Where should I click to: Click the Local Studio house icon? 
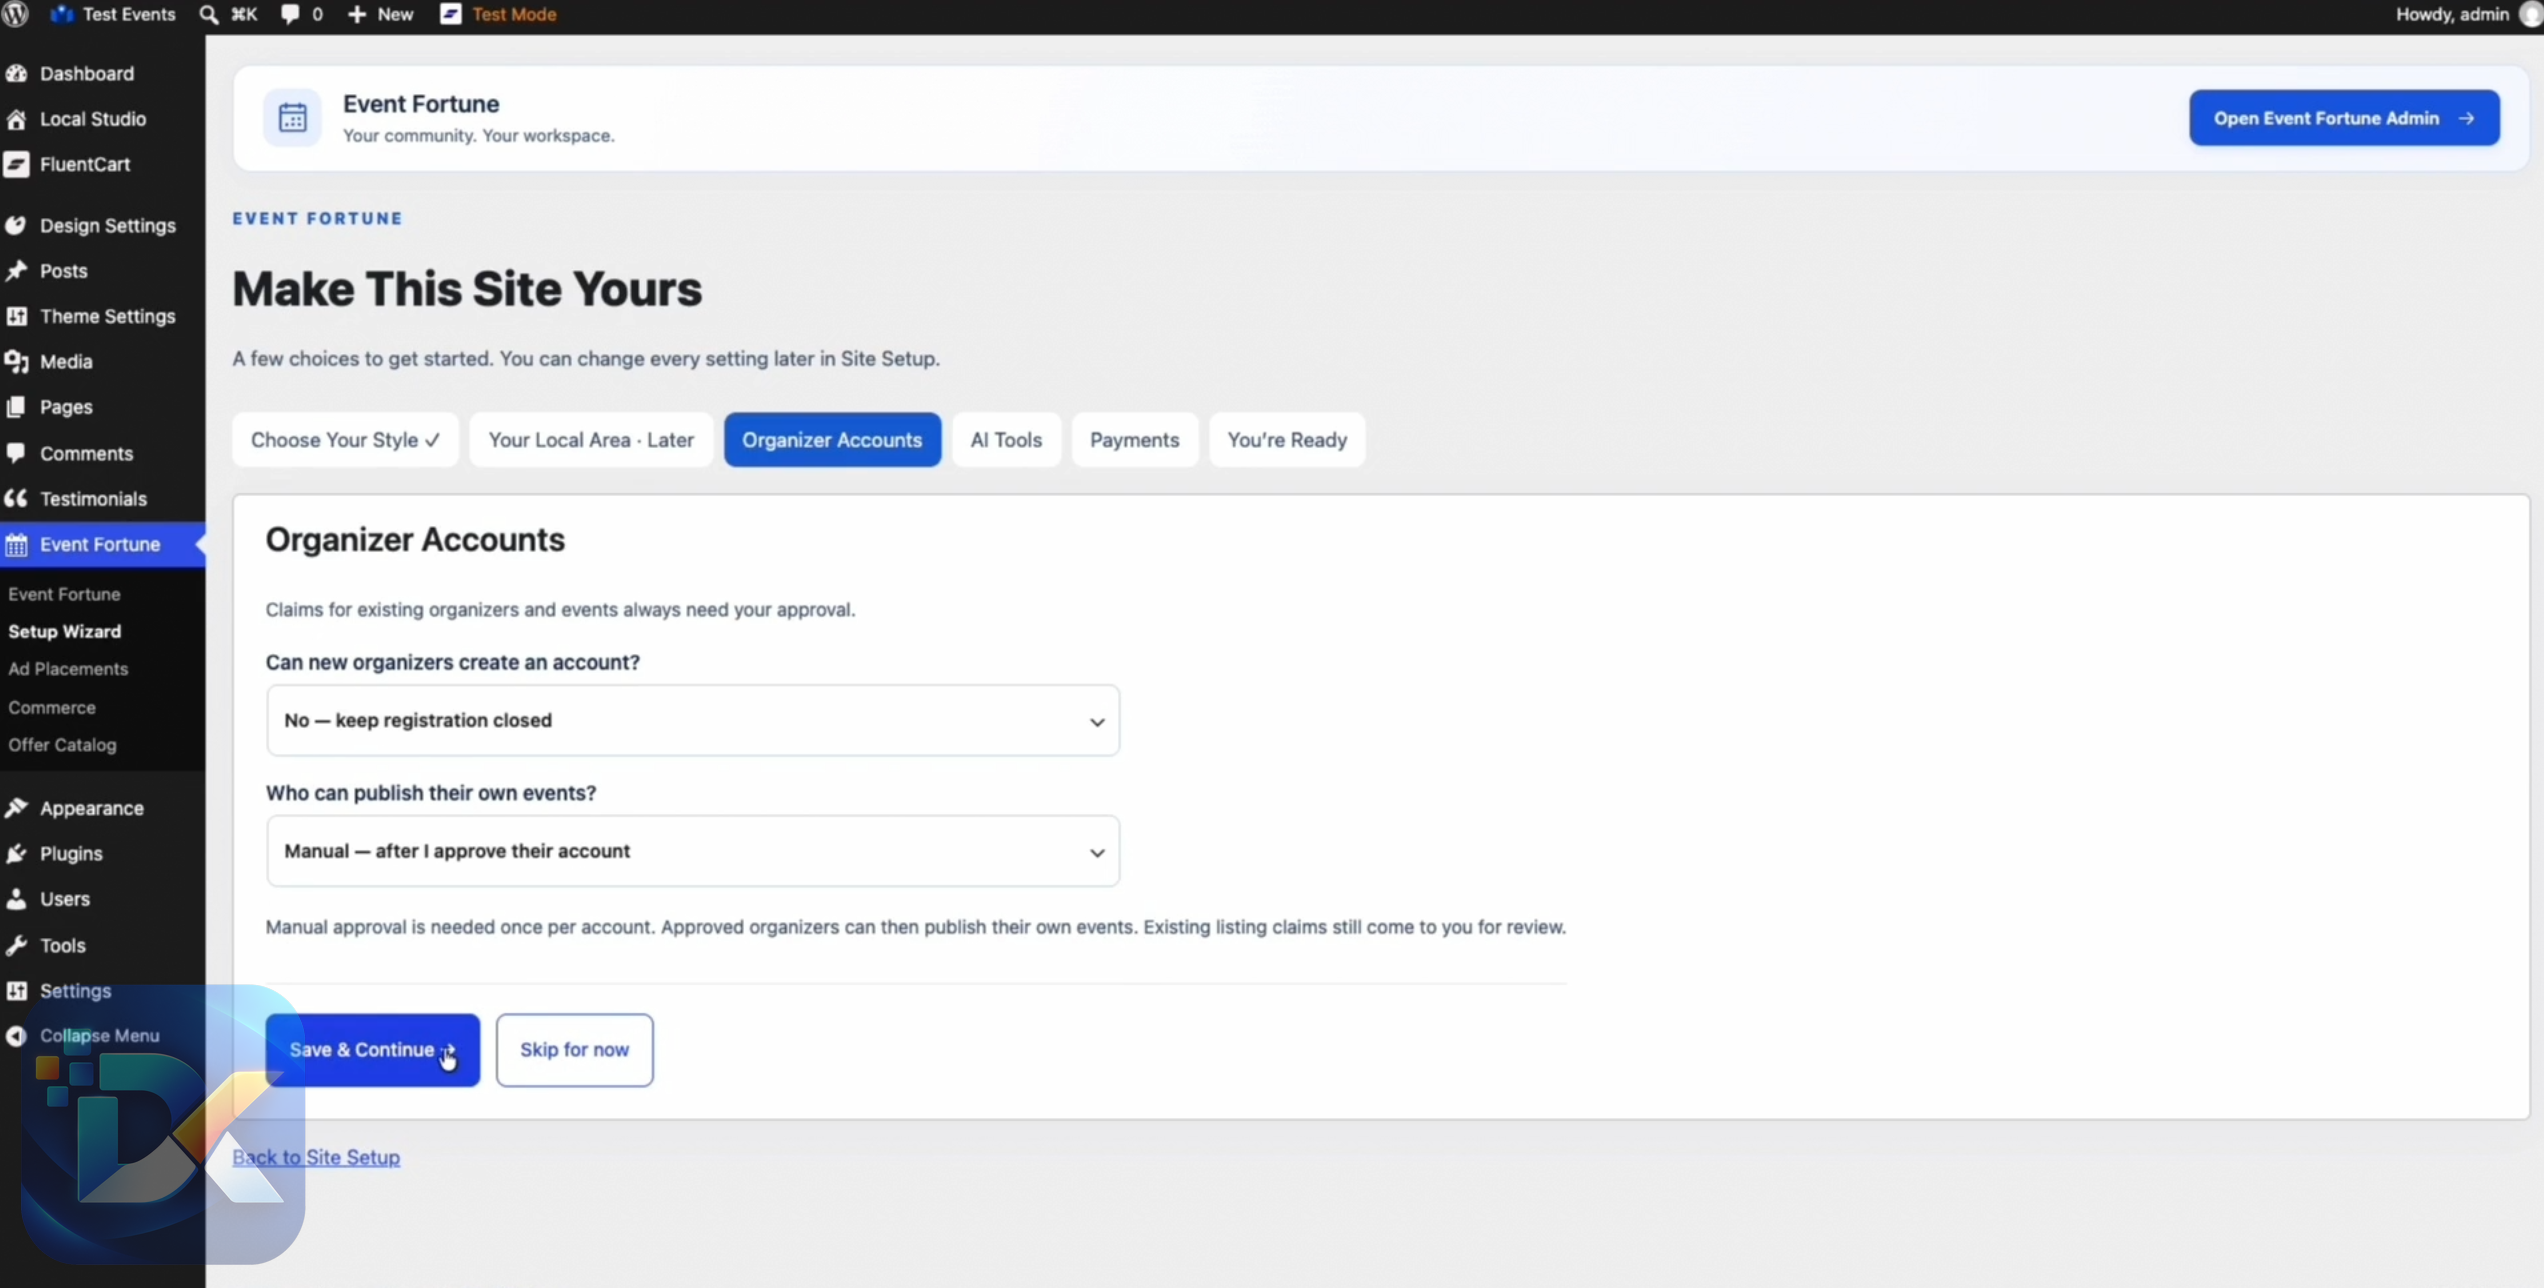pyautogui.click(x=16, y=119)
